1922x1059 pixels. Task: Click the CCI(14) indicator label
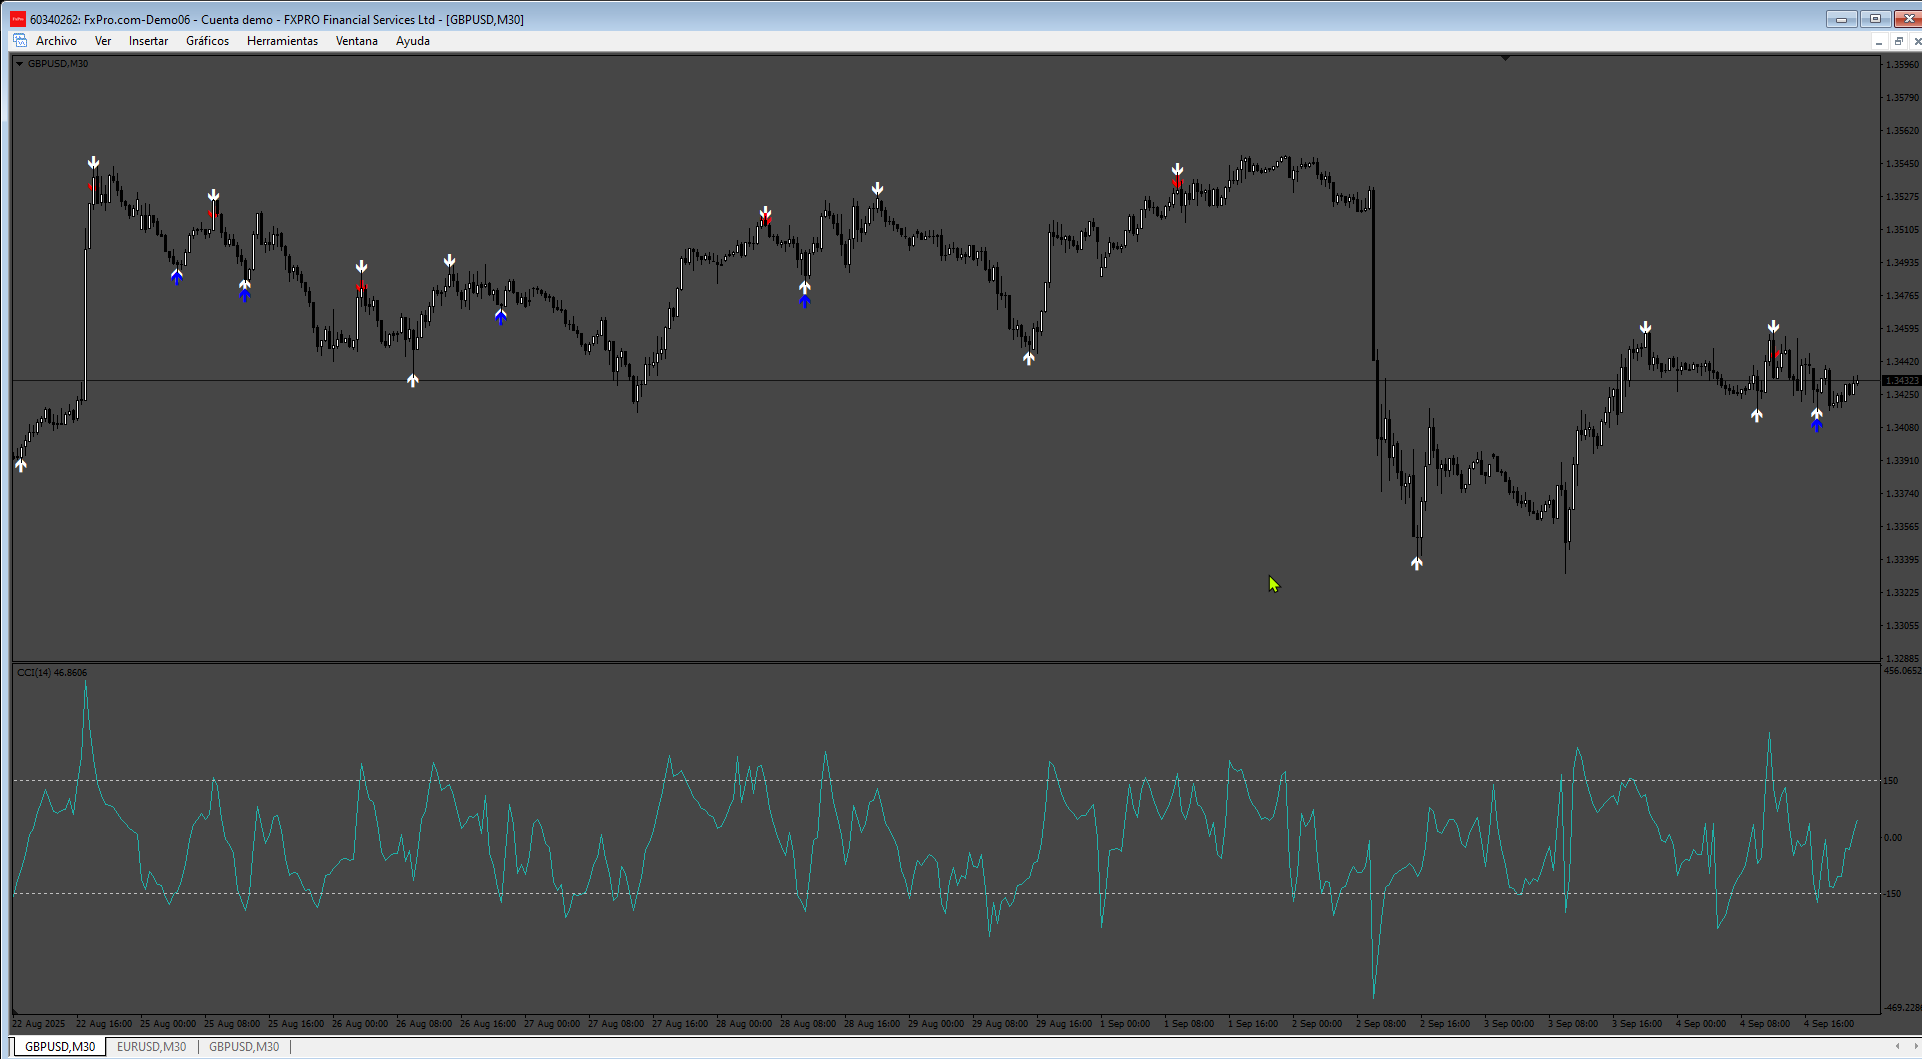52,672
